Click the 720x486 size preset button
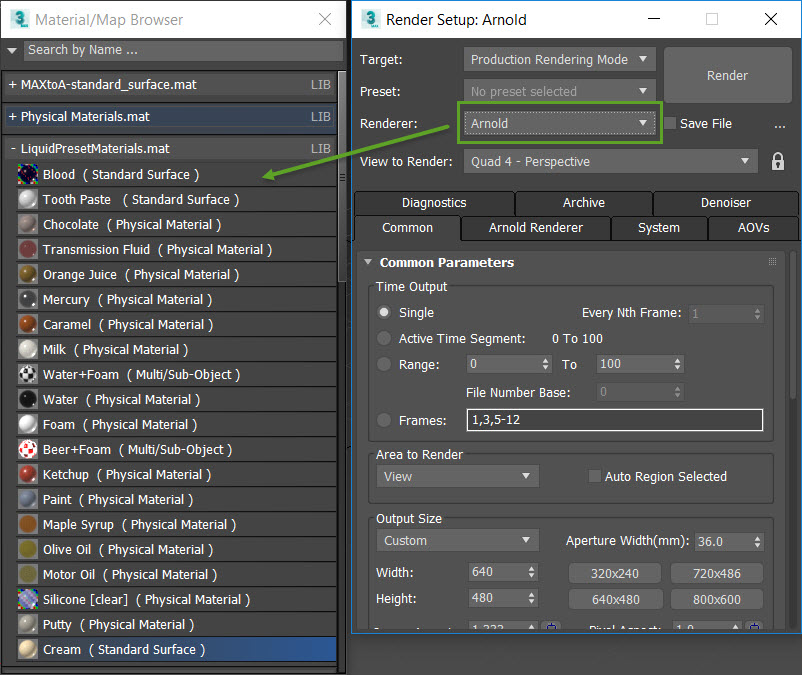The image size is (802, 675). (x=717, y=574)
